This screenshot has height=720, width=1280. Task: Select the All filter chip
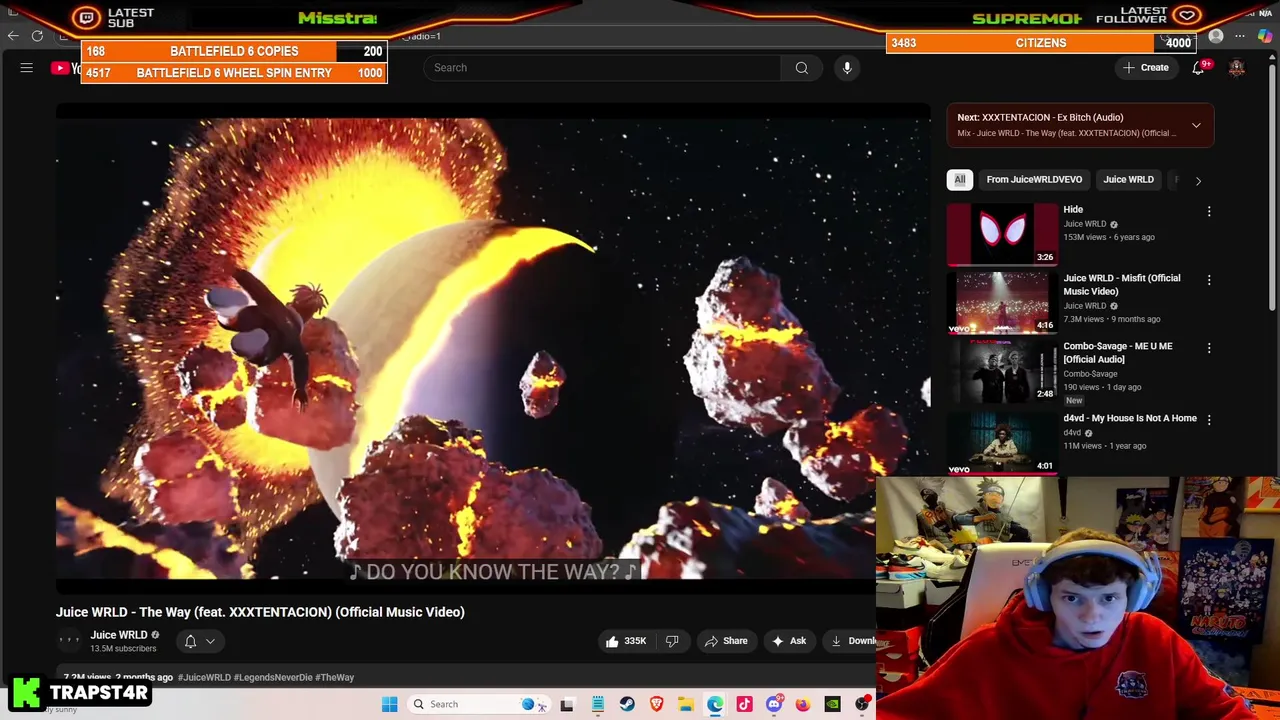coord(959,180)
